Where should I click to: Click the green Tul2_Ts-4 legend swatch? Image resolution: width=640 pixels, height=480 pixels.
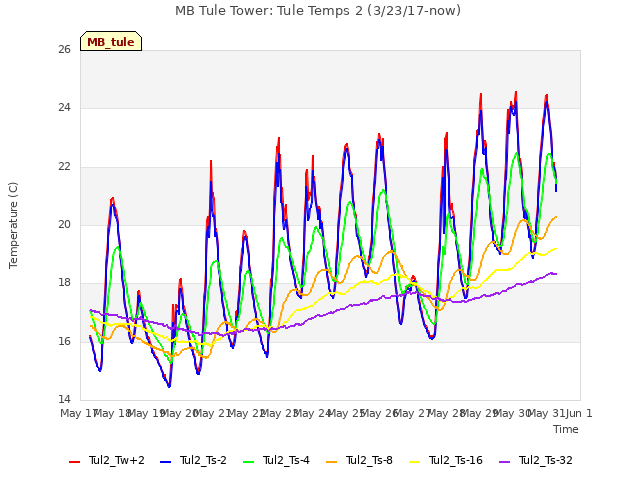pyautogui.click(x=249, y=461)
